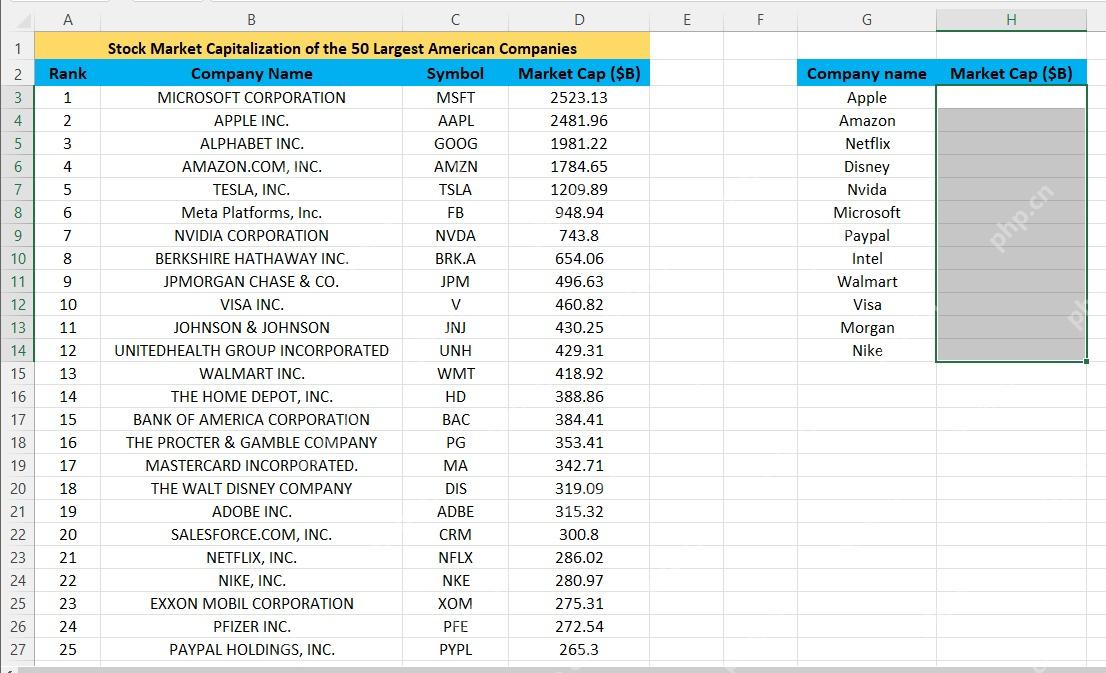This screenshot has width=1106, height=673.
Task: Select the 'SALESFORCE.COM, INC.' cell
Action: pyautogui.click(x=251, y=535)
